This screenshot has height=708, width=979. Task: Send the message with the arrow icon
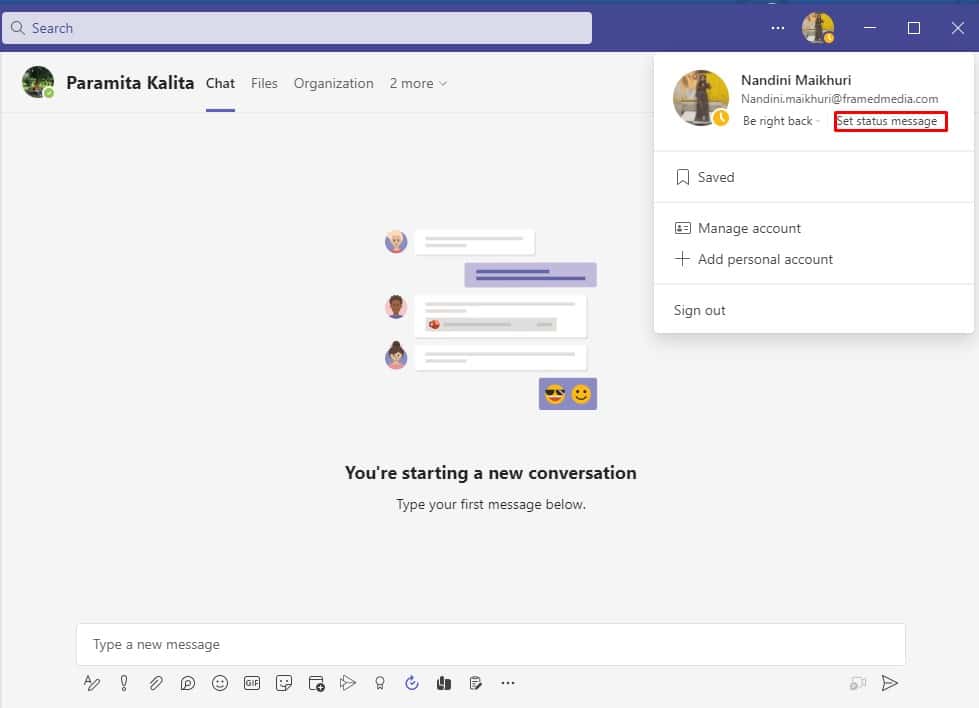tap(890, 683)
